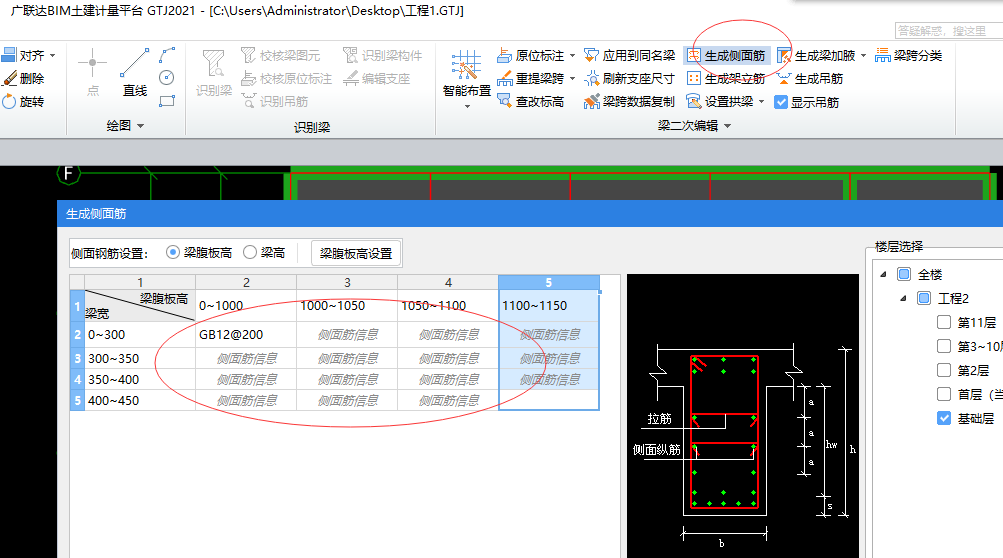Check the 首层 floor checkbox
1003x558 pixels.
point(944,394)
